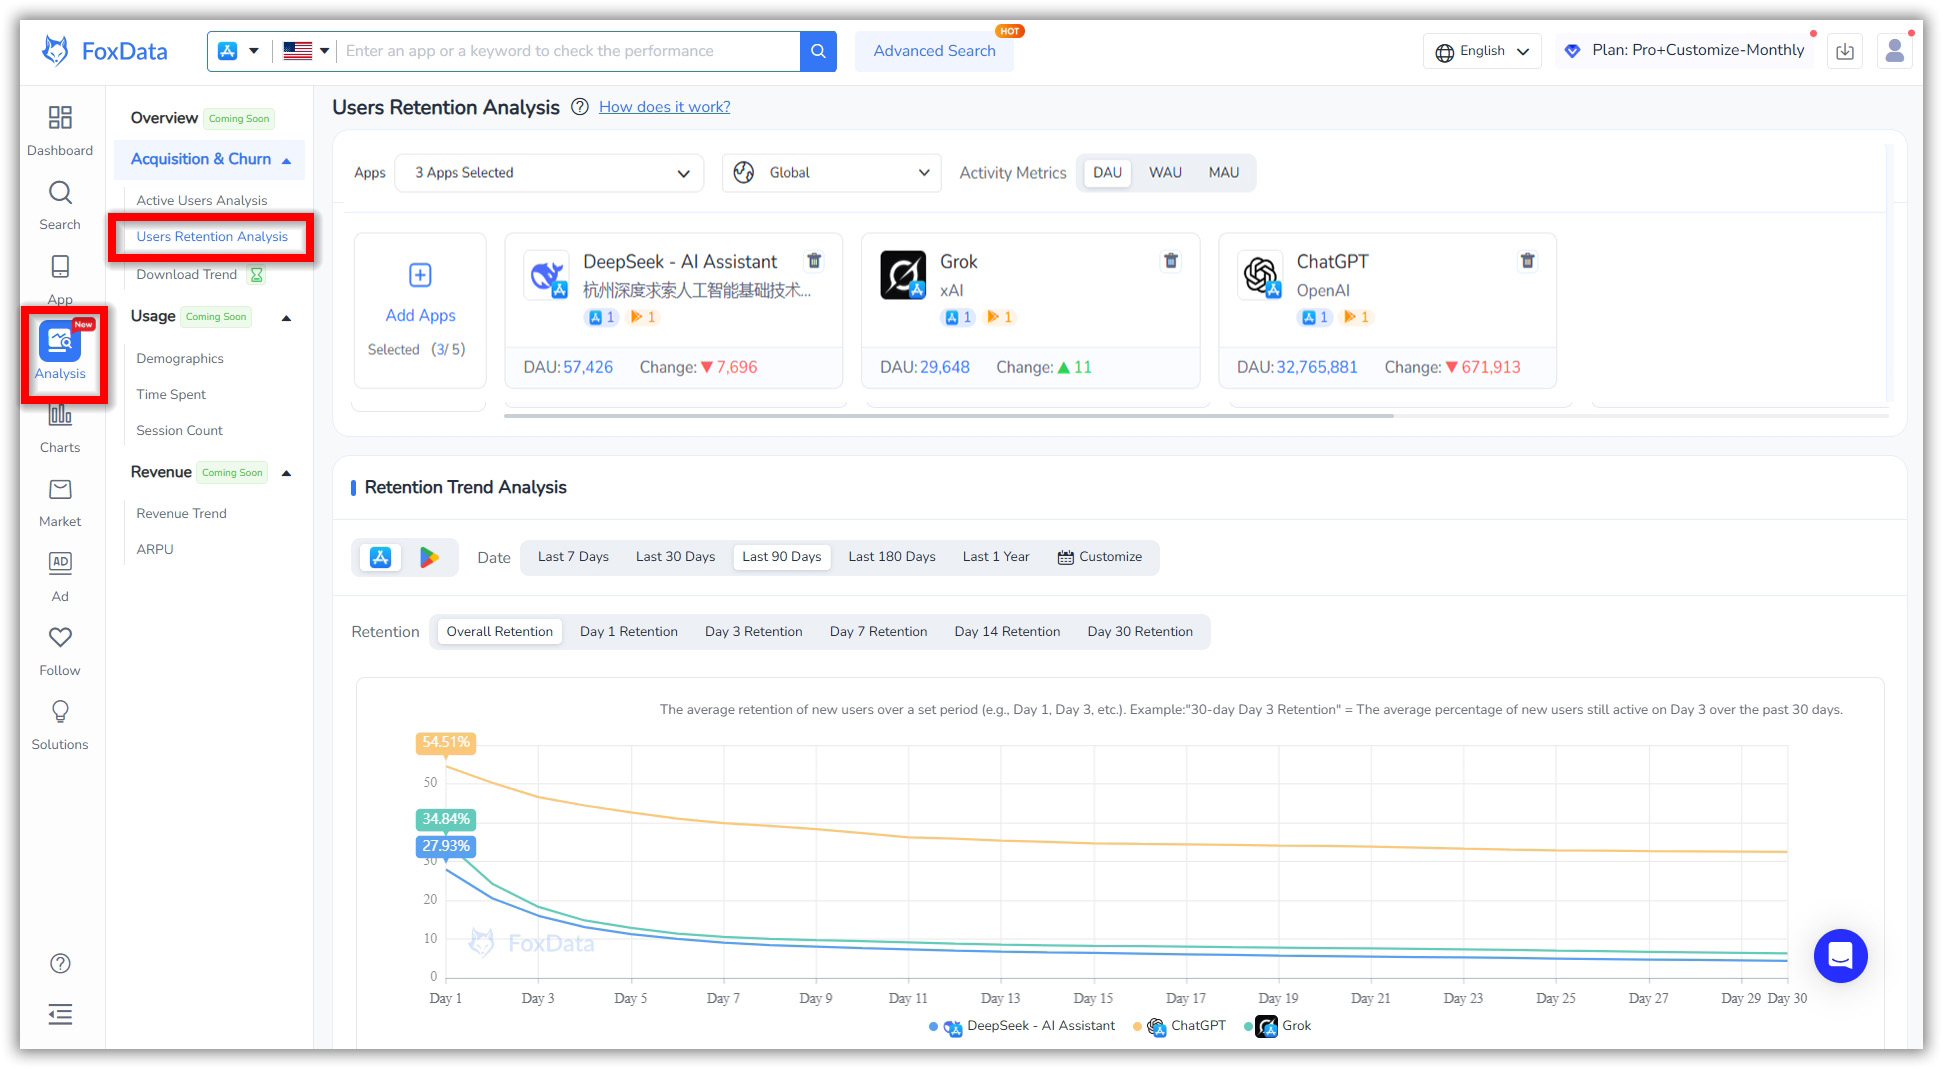Select the Last 1 Year range
This screenshot has height=1069, width=1943.
[x=996, y=557]
